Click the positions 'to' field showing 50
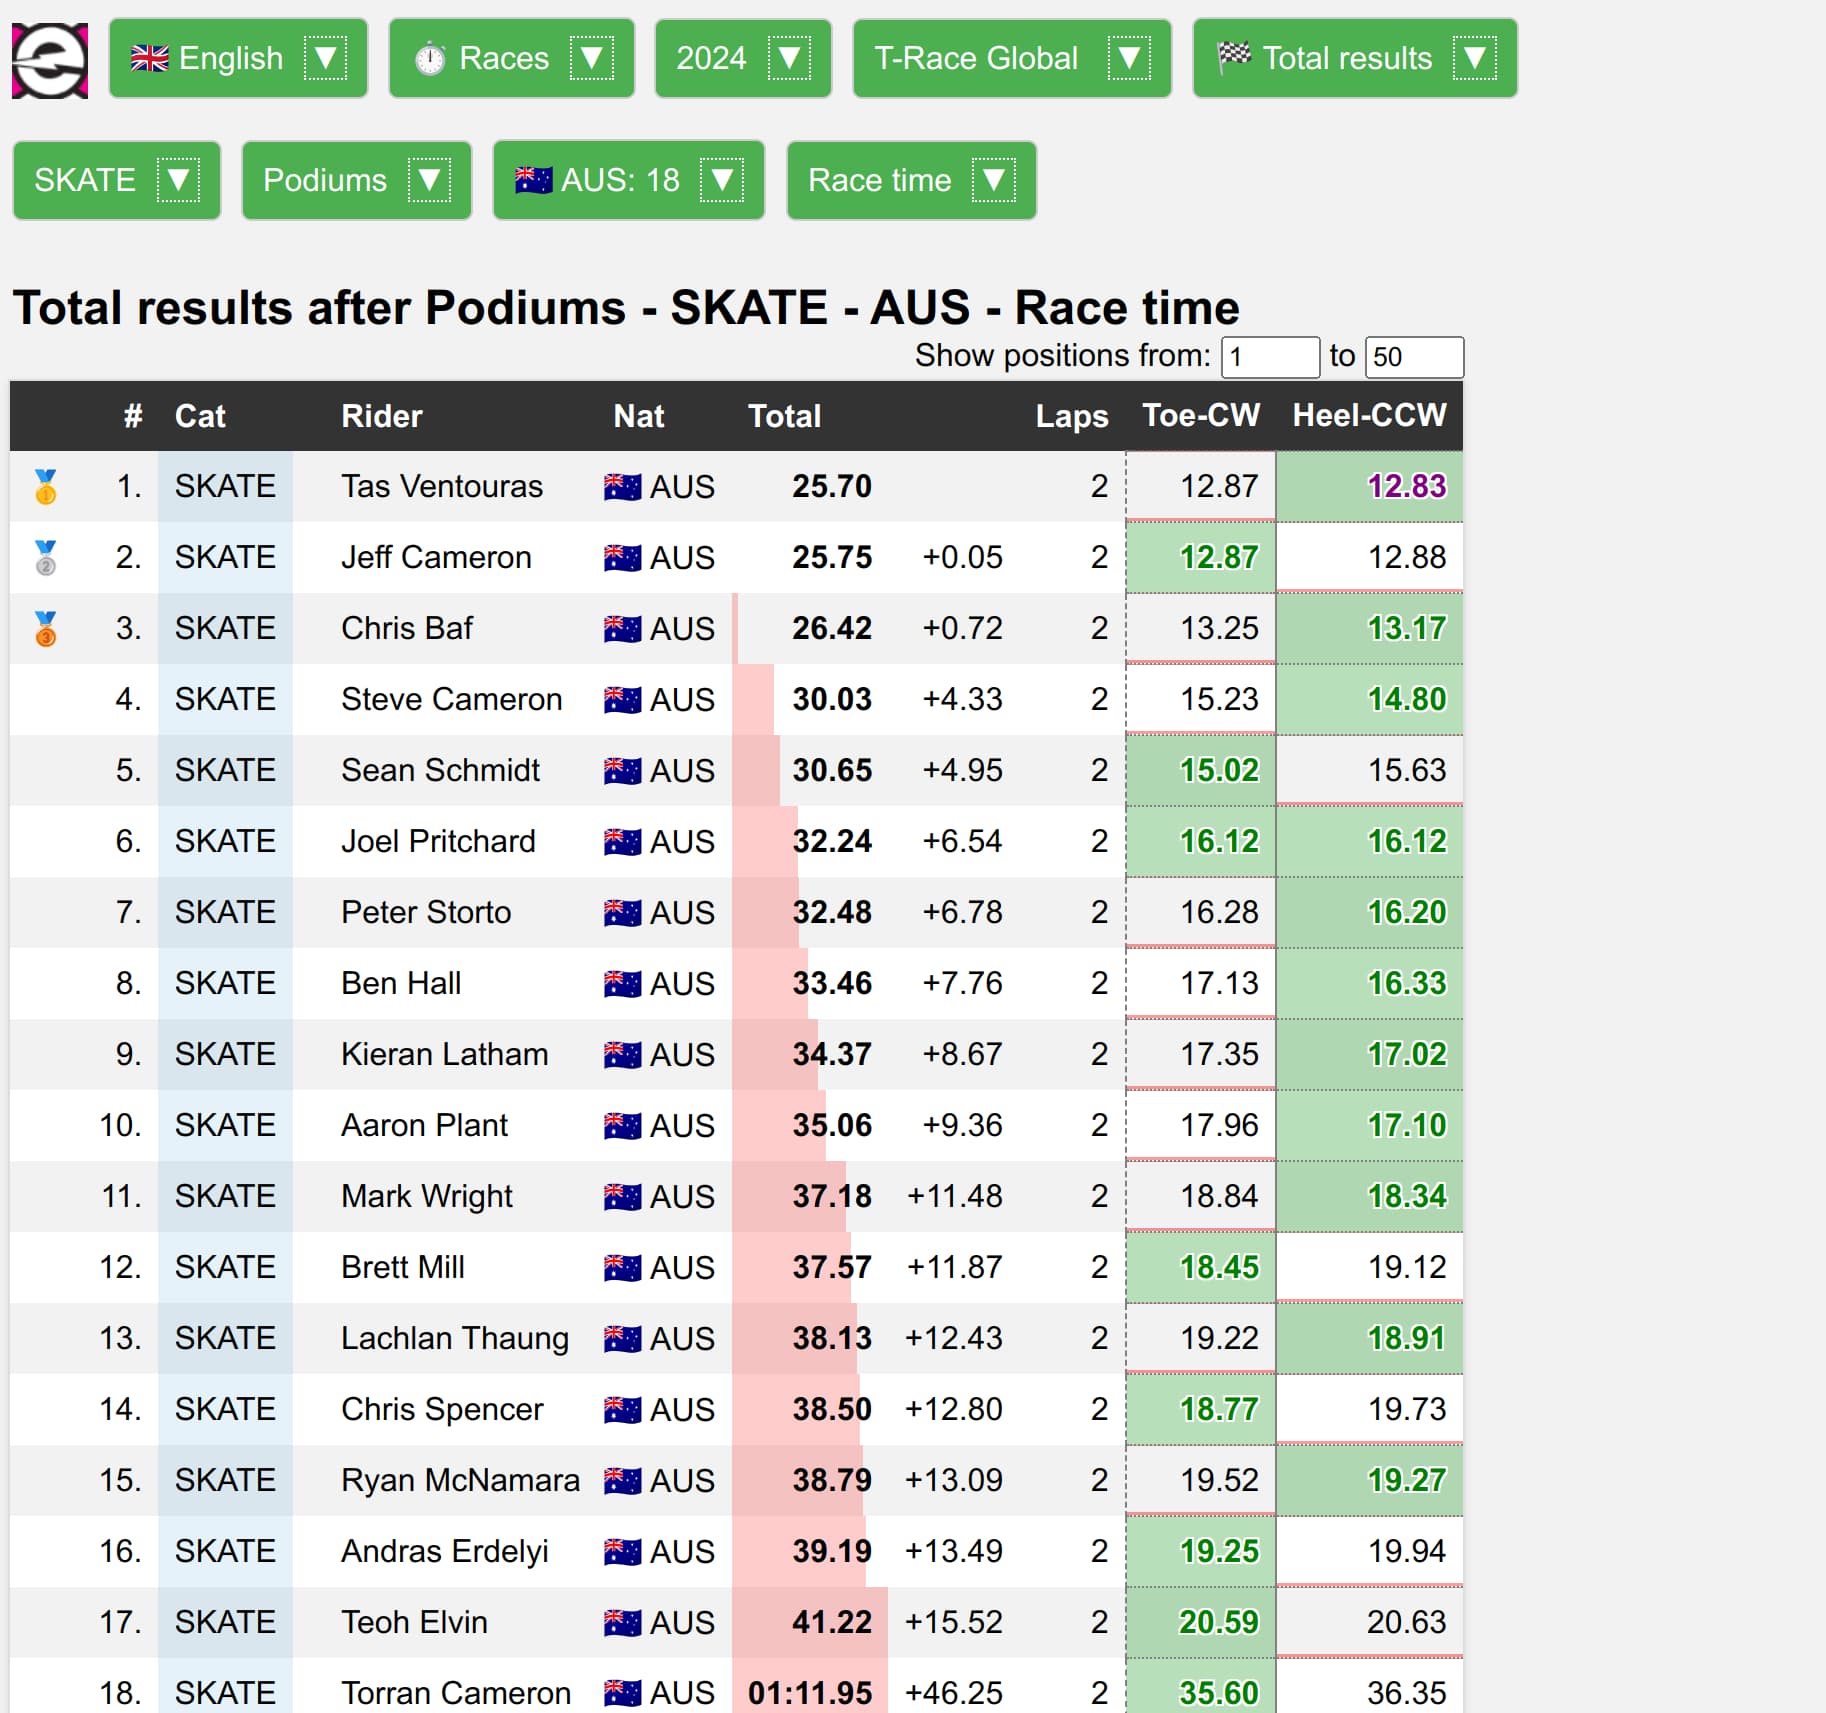1826x1713 pixels. 1413,358
